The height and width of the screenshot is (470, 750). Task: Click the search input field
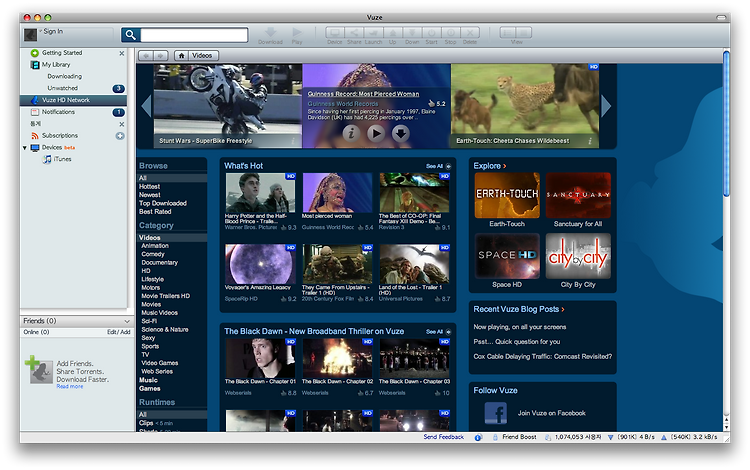(x=194, y=35)
